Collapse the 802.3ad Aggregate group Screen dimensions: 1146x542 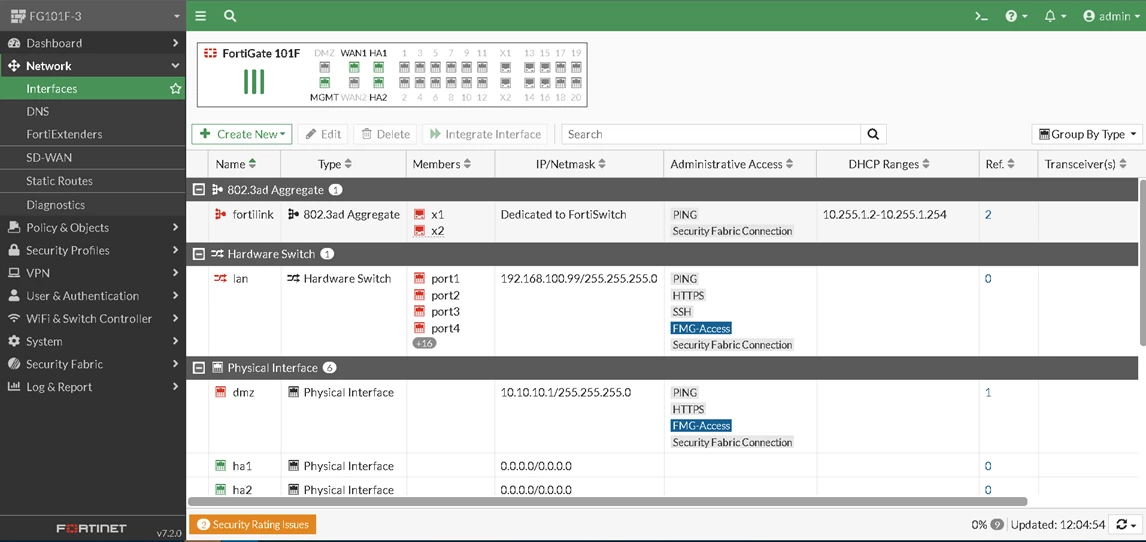[x=197, y=190]
